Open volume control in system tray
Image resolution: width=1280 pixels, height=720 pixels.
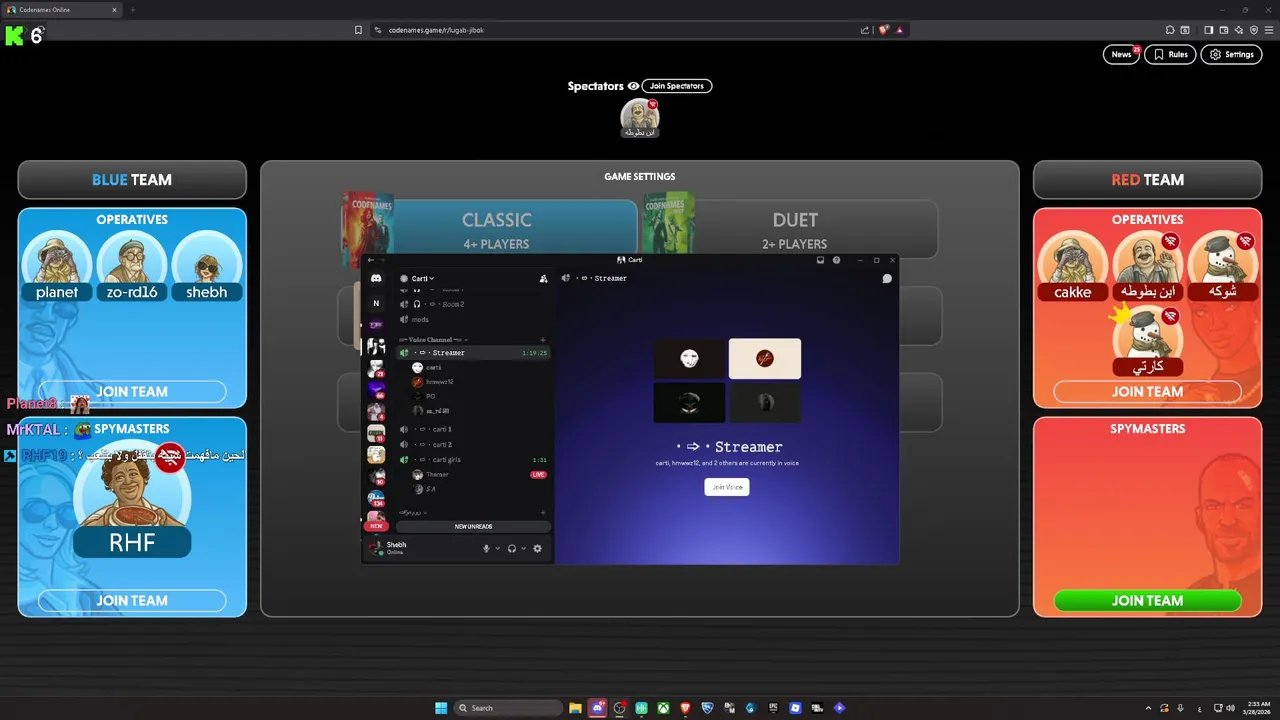point(1230,708)
